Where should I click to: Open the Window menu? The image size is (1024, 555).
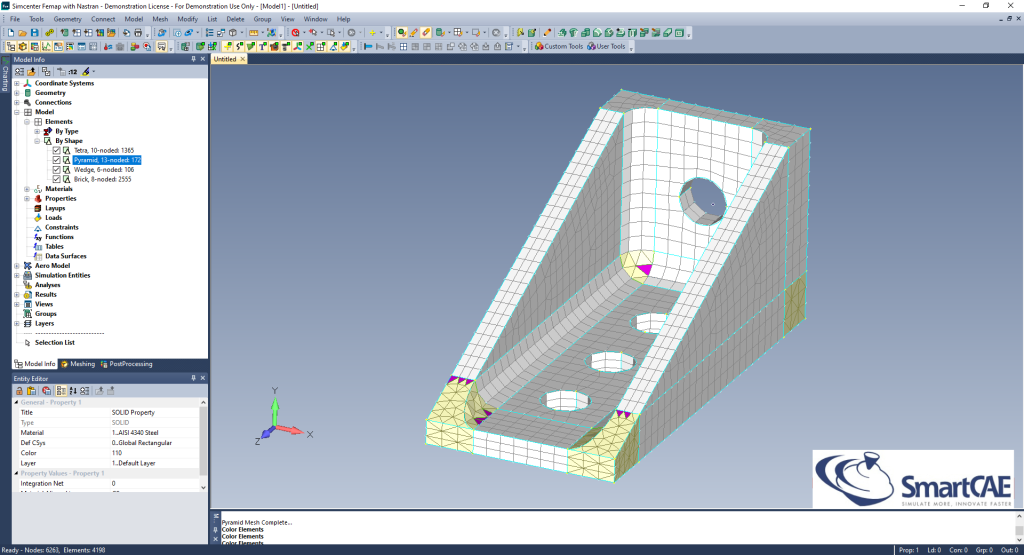315,19
